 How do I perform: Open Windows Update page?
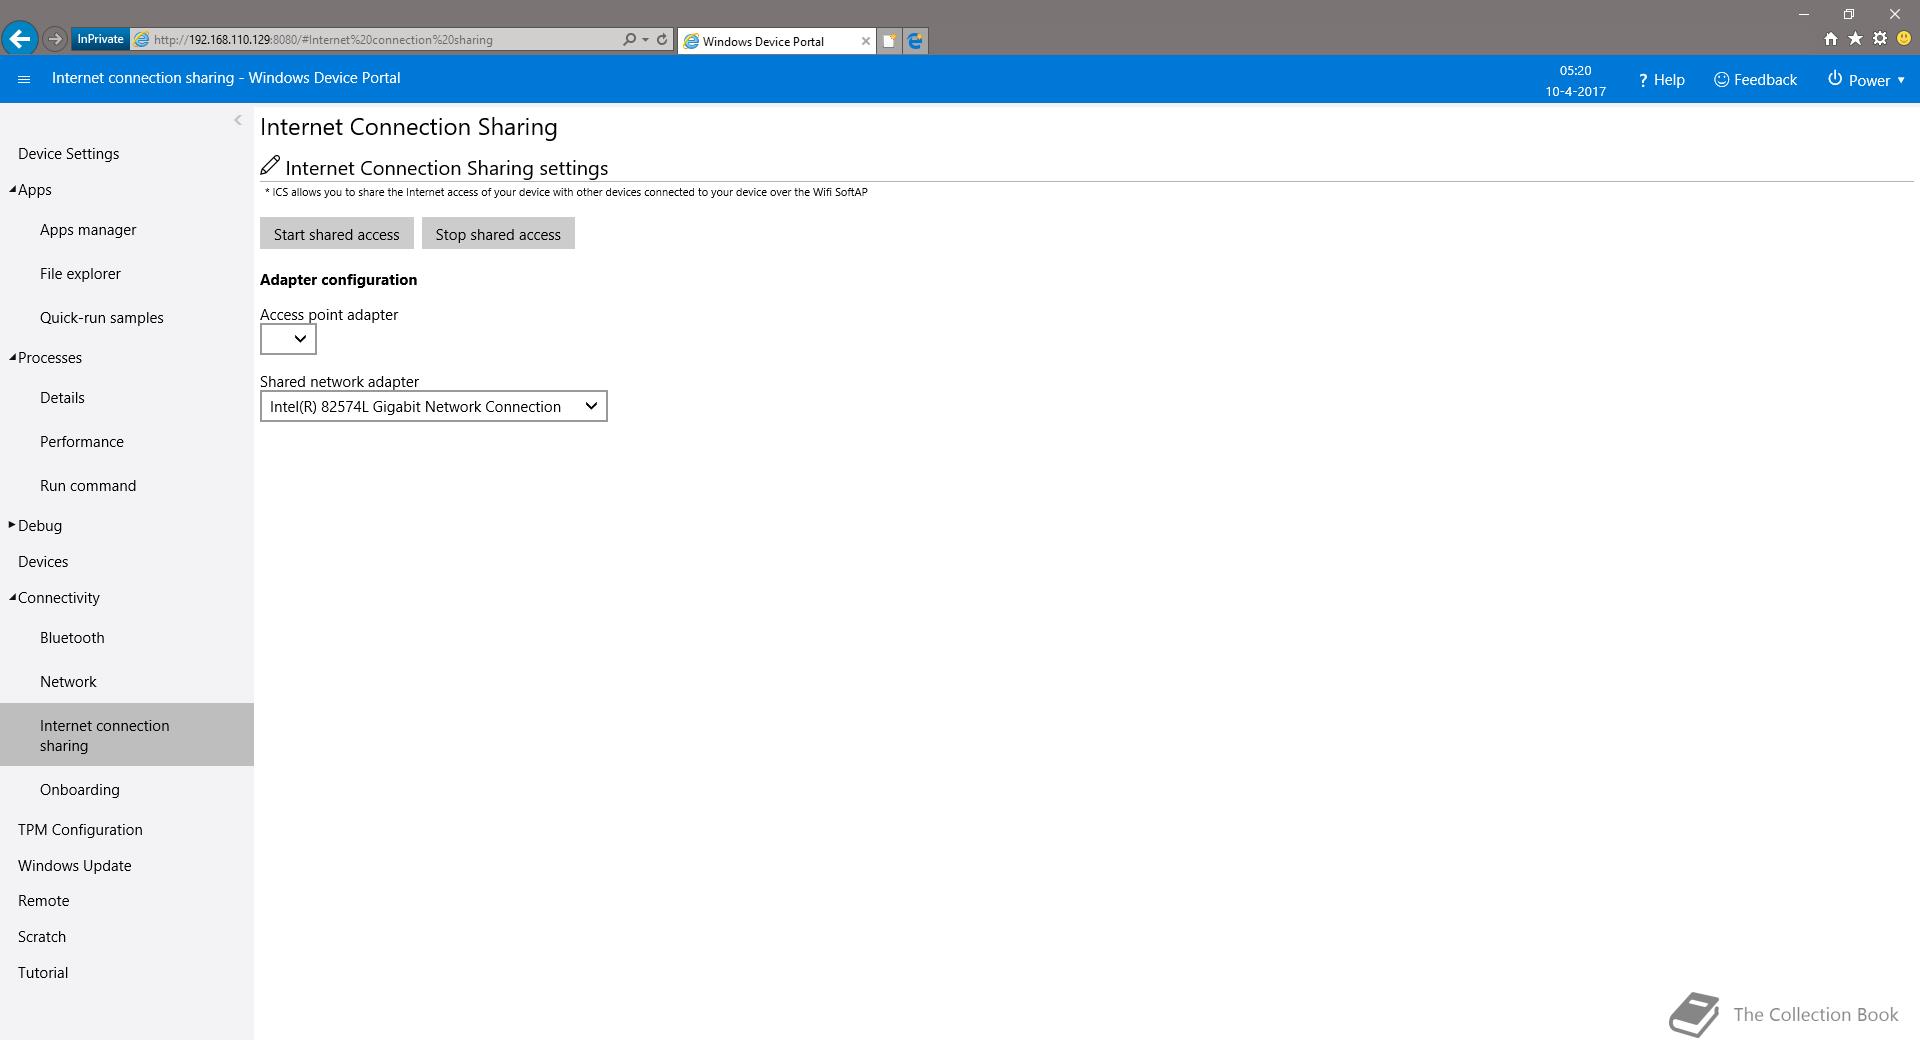pos(75,866)
